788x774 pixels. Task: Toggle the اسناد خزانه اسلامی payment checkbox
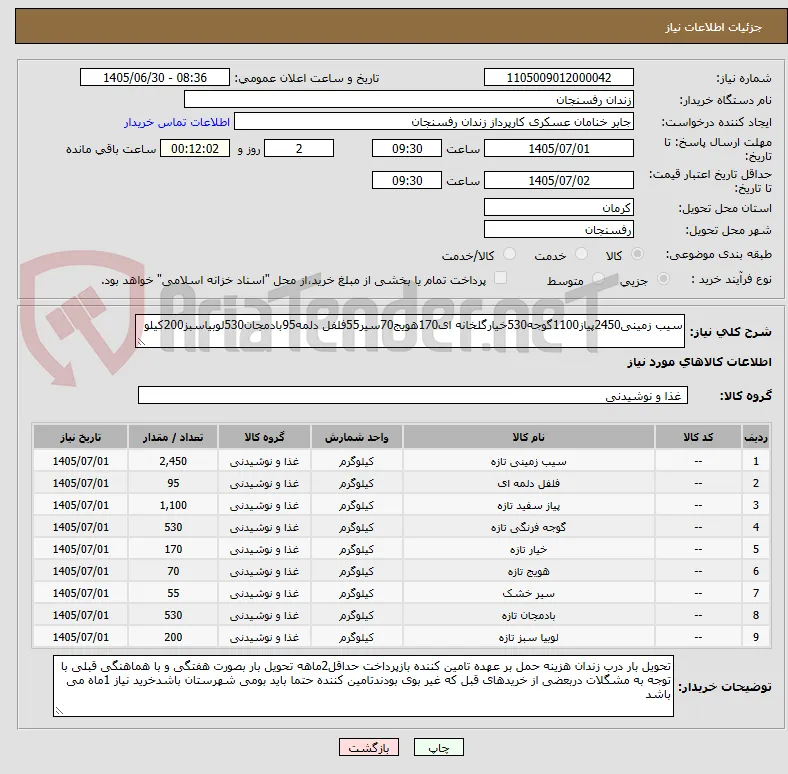[x=501, y=278]
